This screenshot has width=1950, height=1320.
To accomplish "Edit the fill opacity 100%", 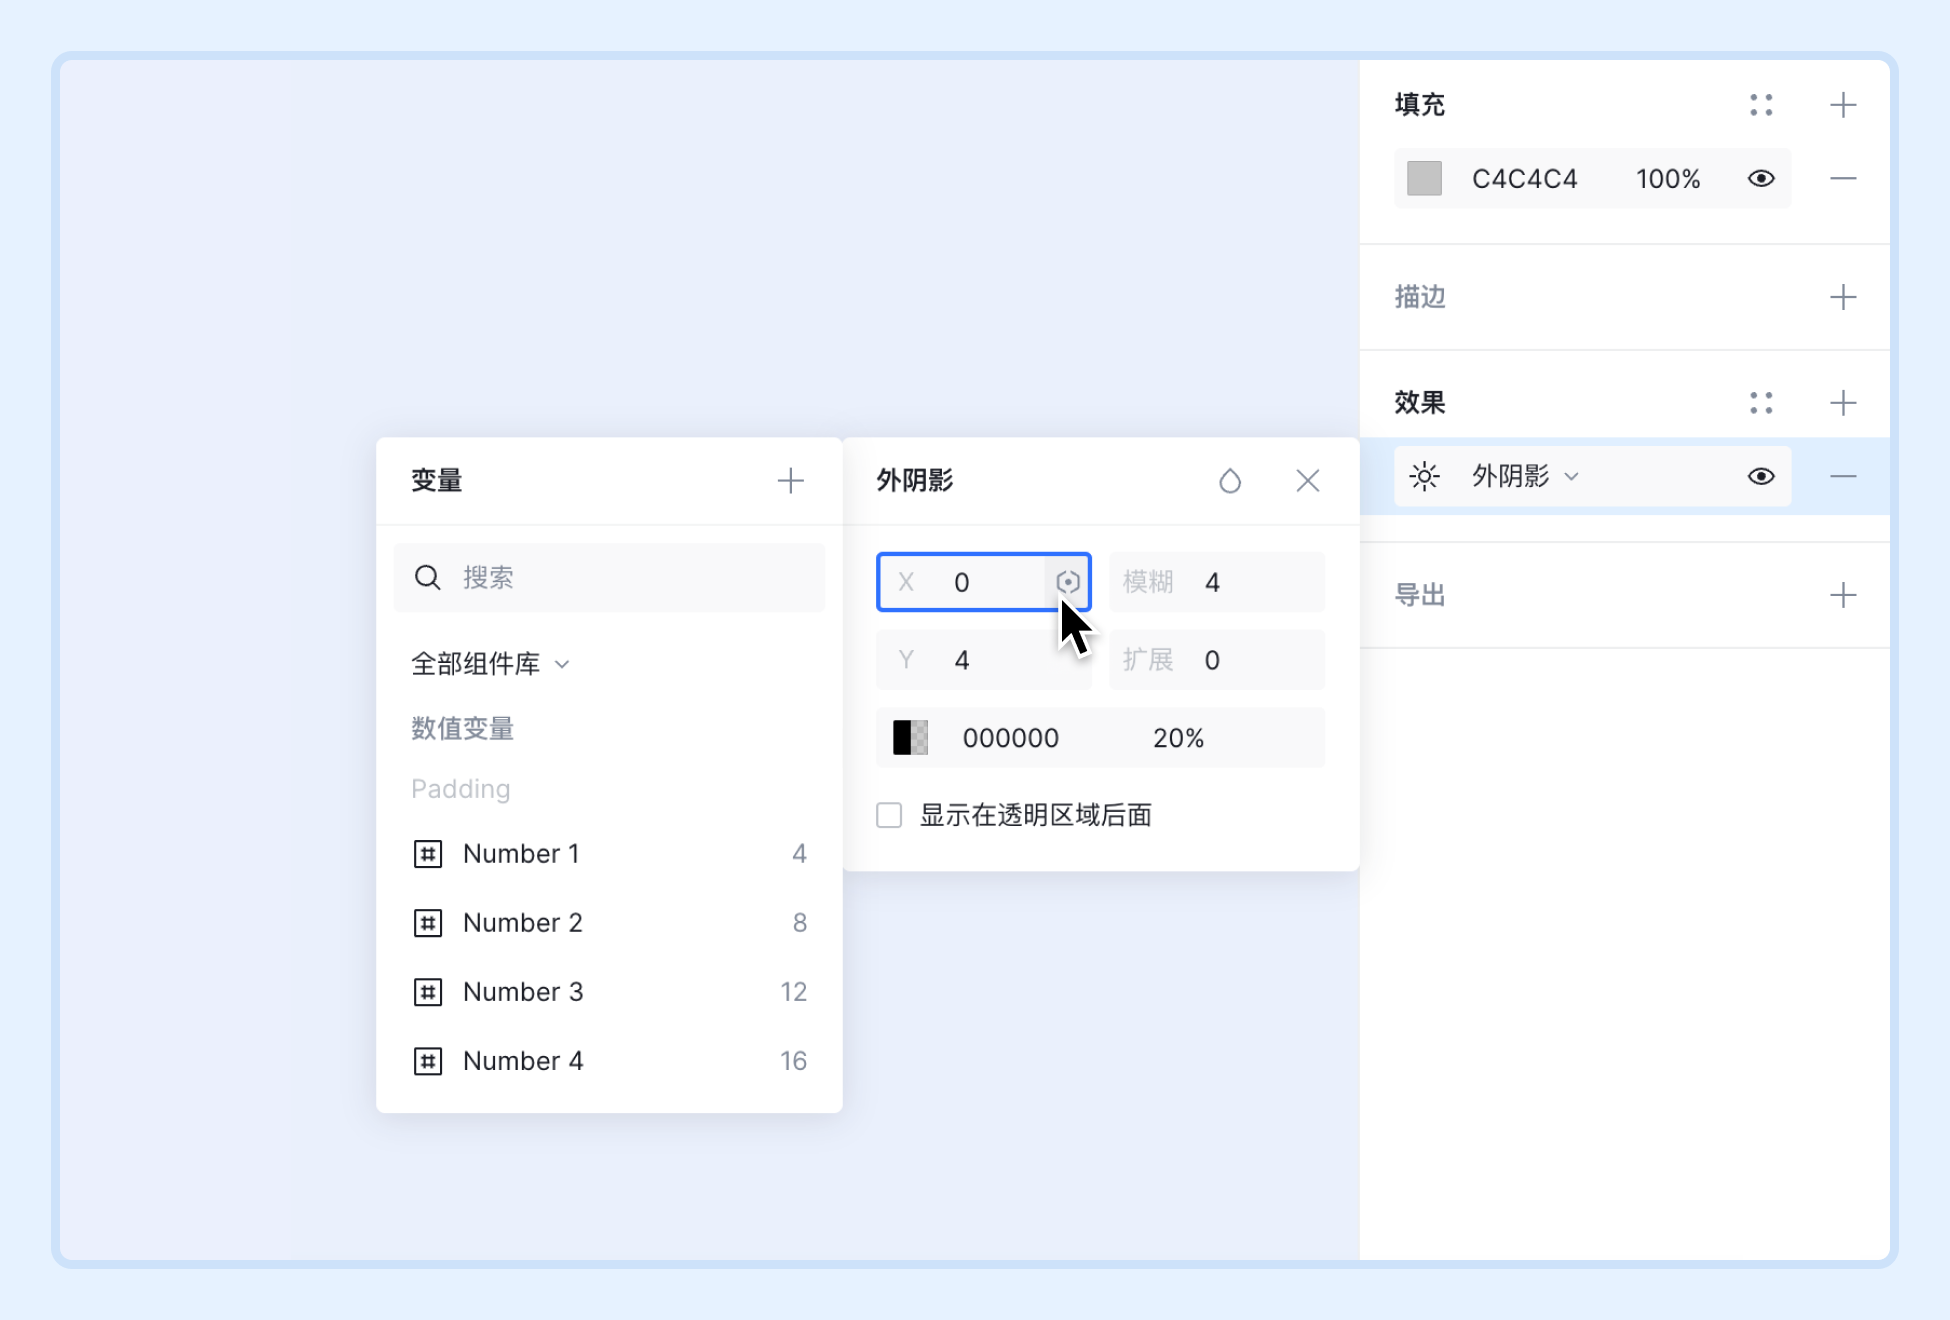I will coord(1667,179).
